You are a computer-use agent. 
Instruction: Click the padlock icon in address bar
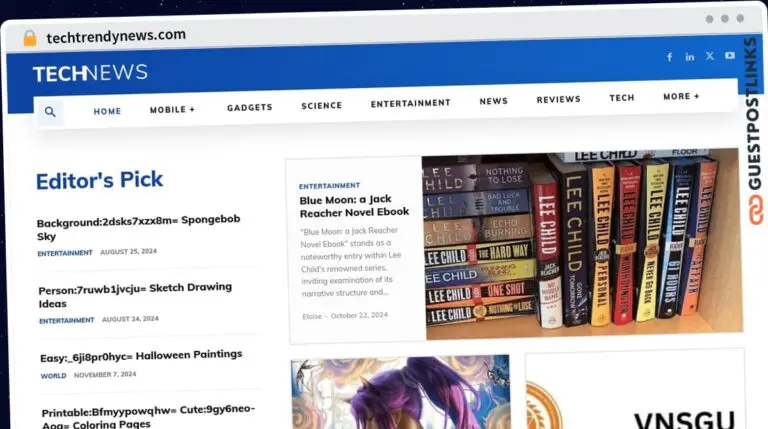point(29,38)
